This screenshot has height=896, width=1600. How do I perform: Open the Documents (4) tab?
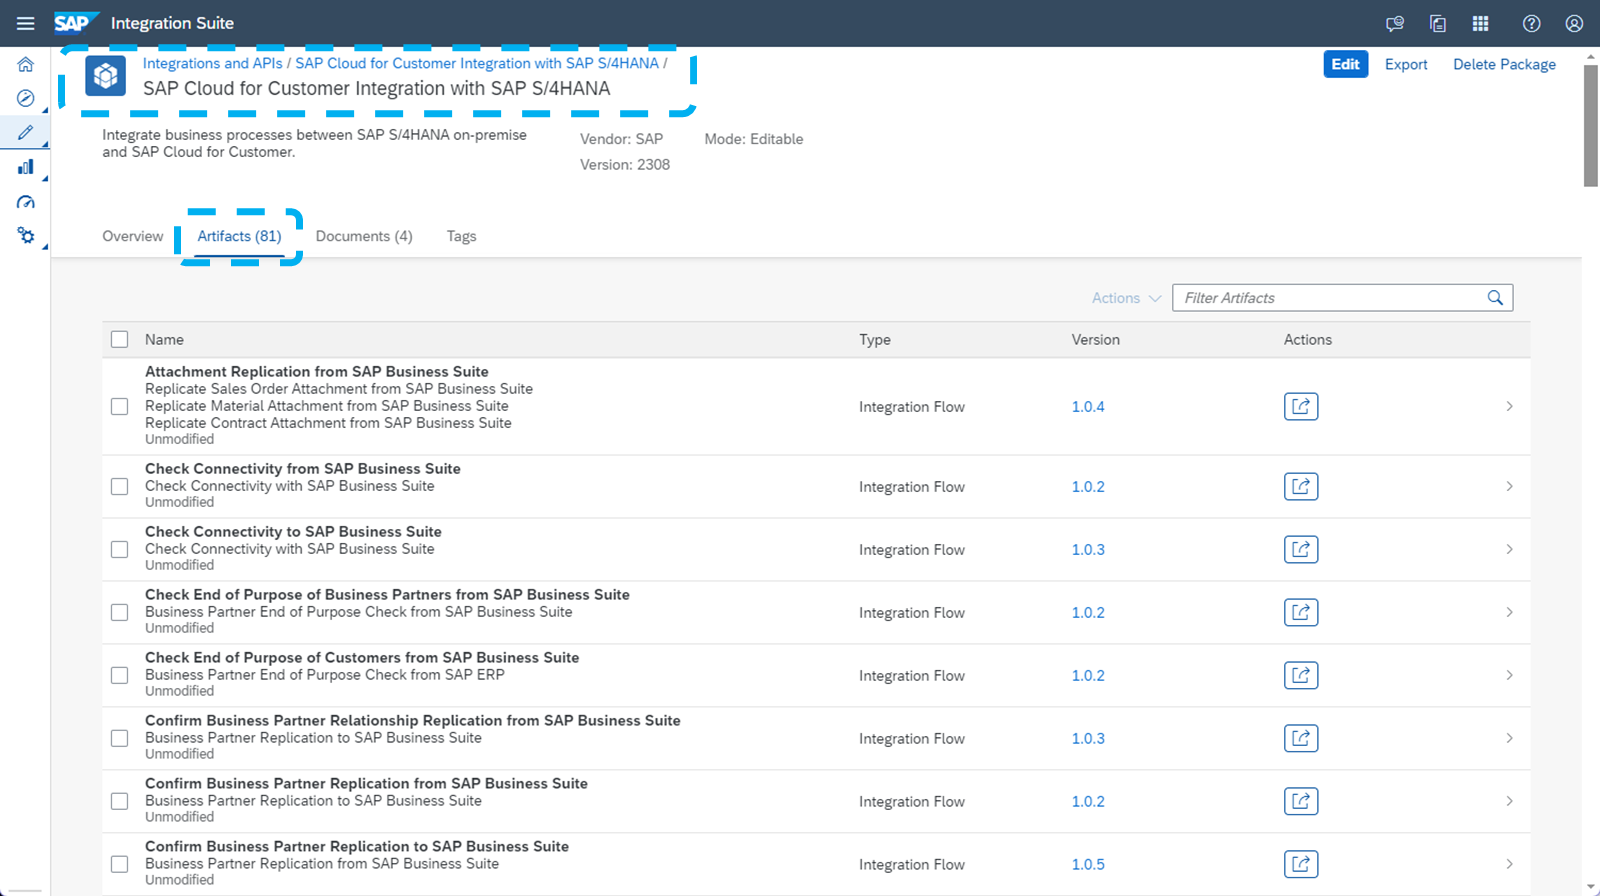coord(364,237)
